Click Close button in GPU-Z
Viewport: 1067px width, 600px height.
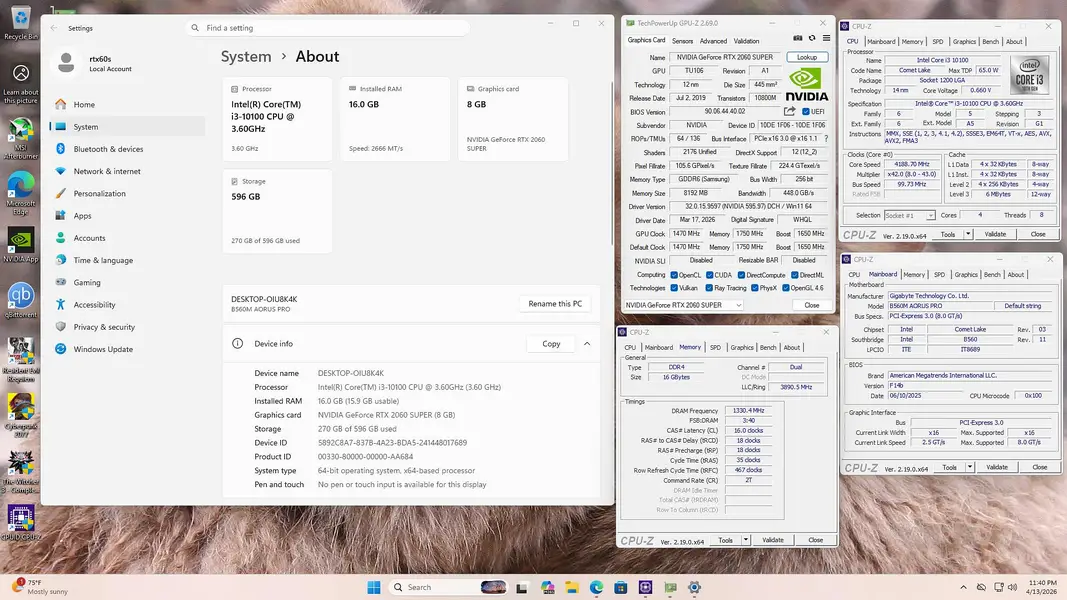point(812,305)
